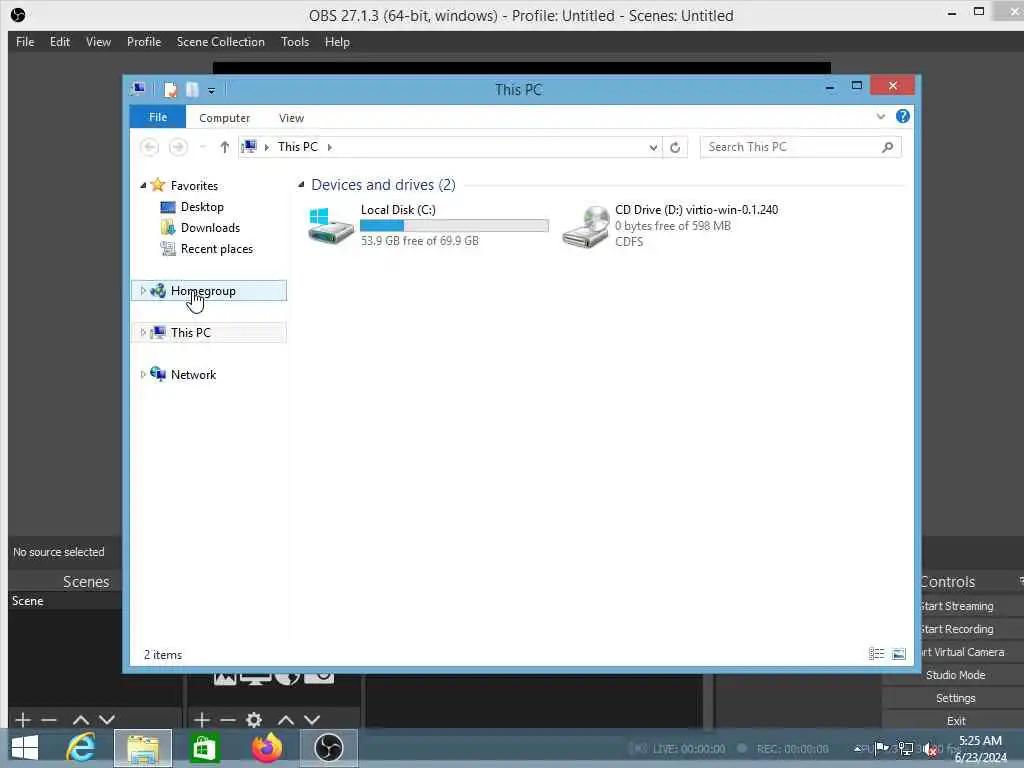Viewport: 1024px width, 768px height.
Task: Click the volume icon in the system tray
Action: pos(931,749)
